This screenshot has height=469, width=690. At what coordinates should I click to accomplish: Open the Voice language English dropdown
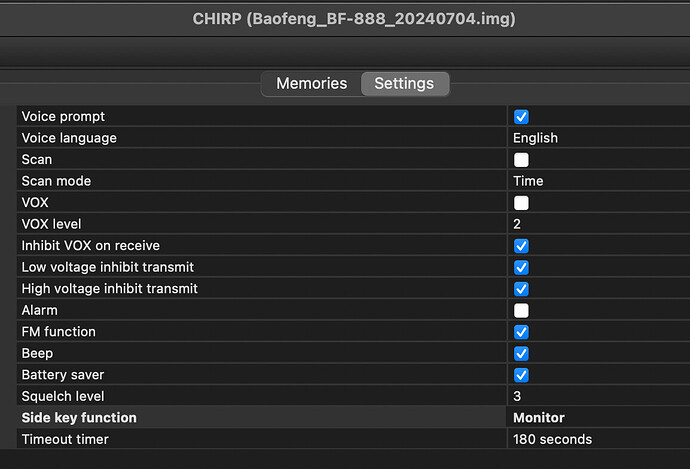[x=599, y=138]
